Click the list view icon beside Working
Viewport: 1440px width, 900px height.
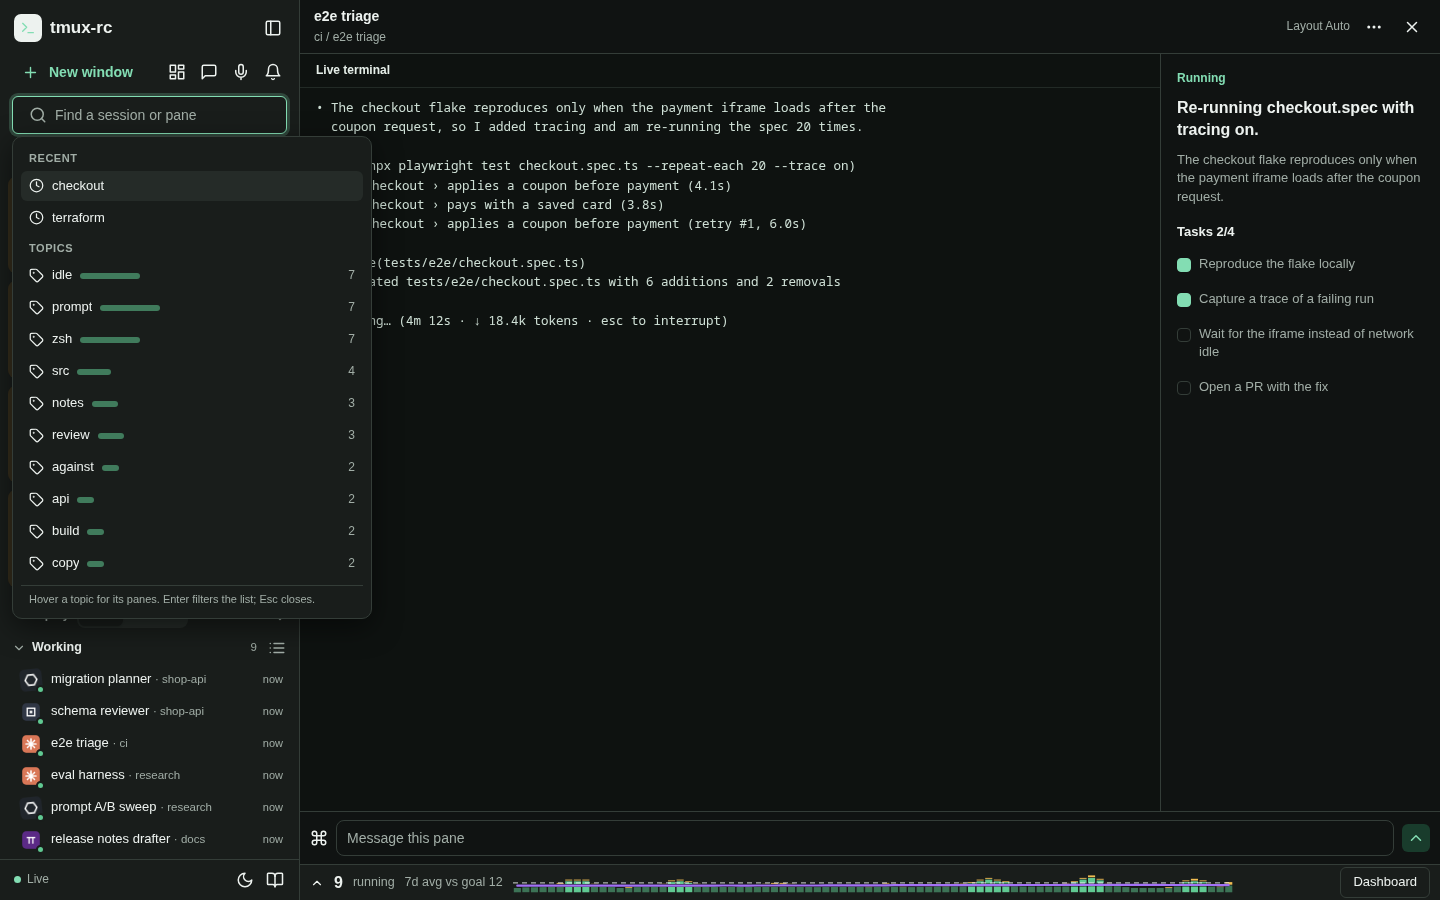click(x=277, y=648)
